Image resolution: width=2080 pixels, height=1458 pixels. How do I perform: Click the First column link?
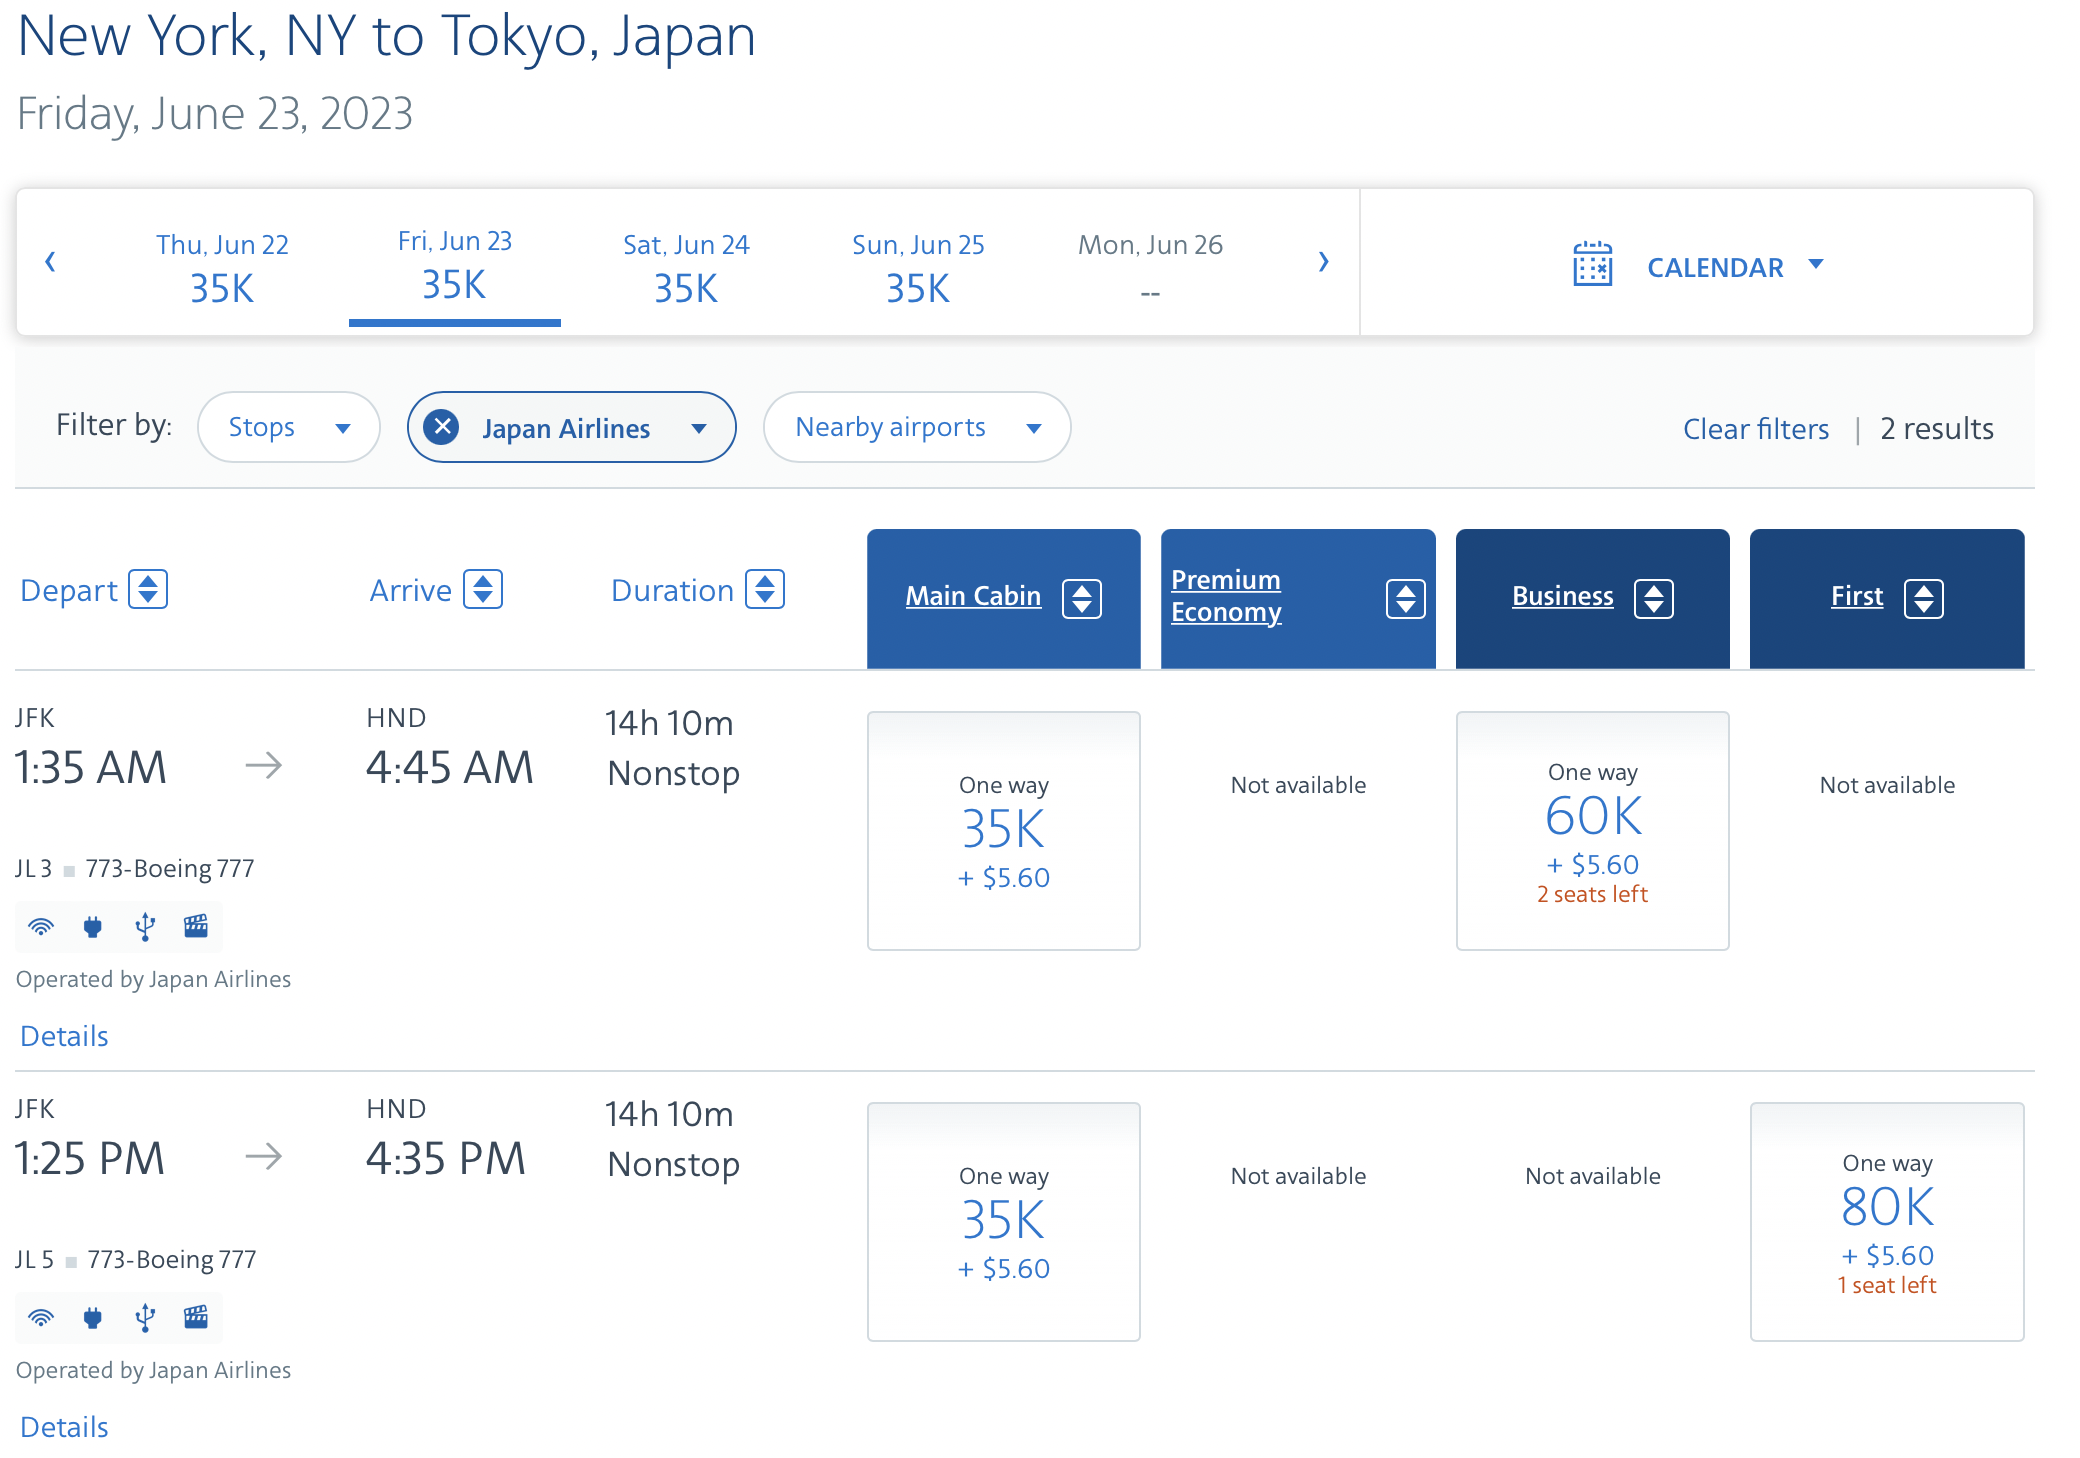[x=1857, y=596]
